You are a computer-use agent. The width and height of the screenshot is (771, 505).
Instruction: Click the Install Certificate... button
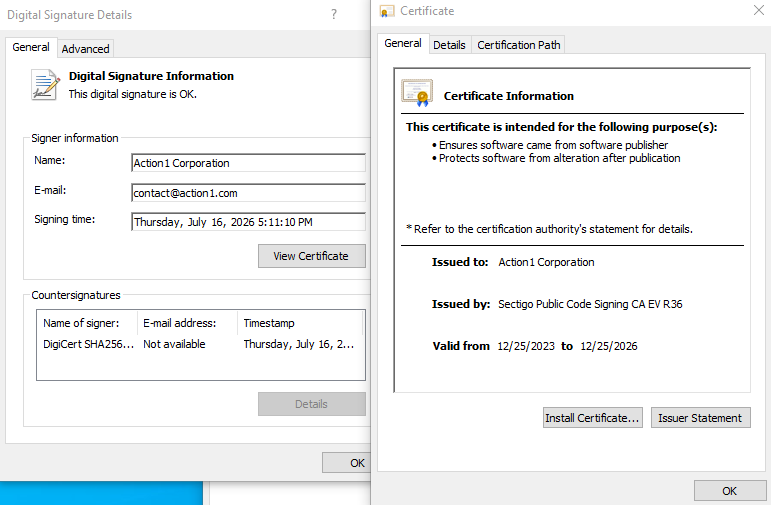pos(593,417)
